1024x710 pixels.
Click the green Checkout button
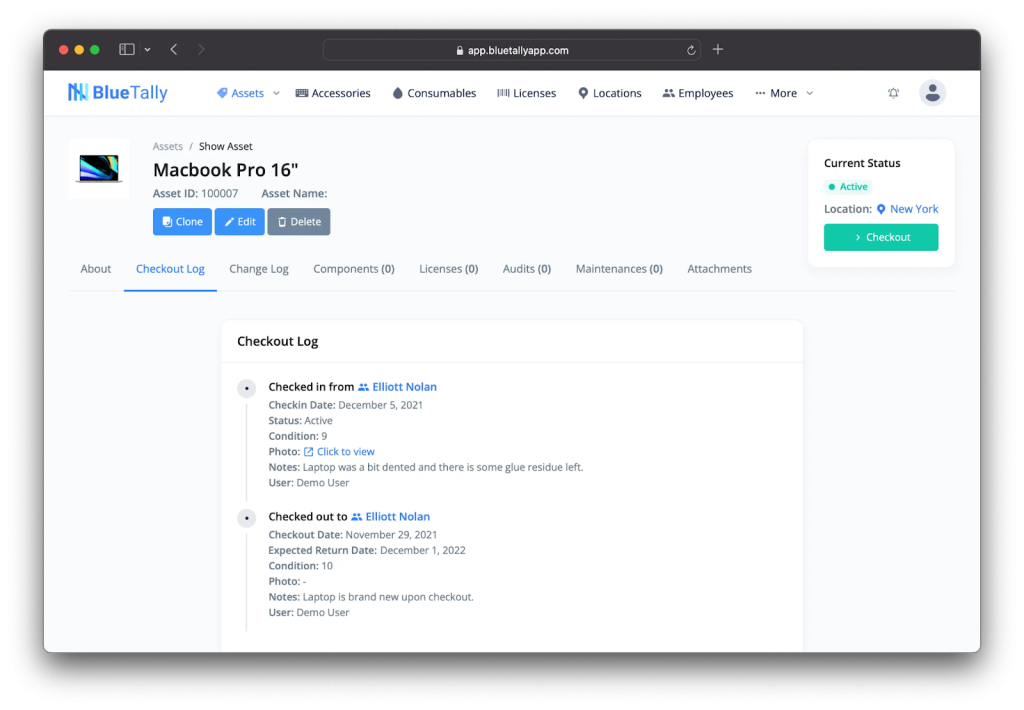point(880,238)
